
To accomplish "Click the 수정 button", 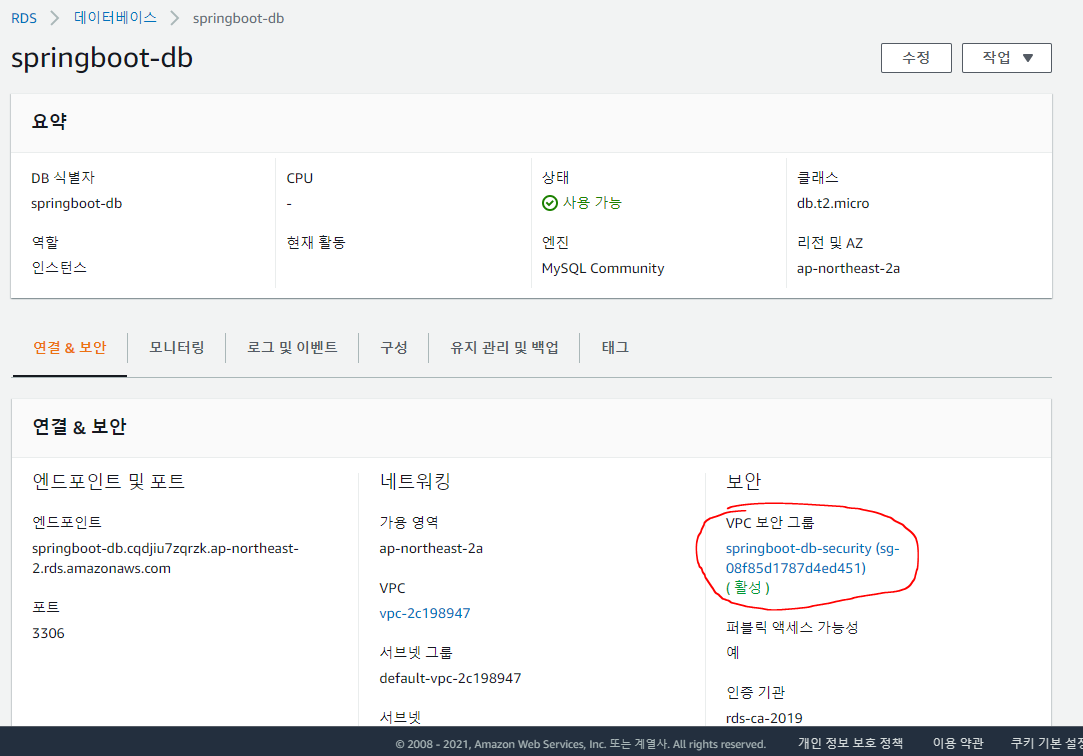I will (916, 58).
